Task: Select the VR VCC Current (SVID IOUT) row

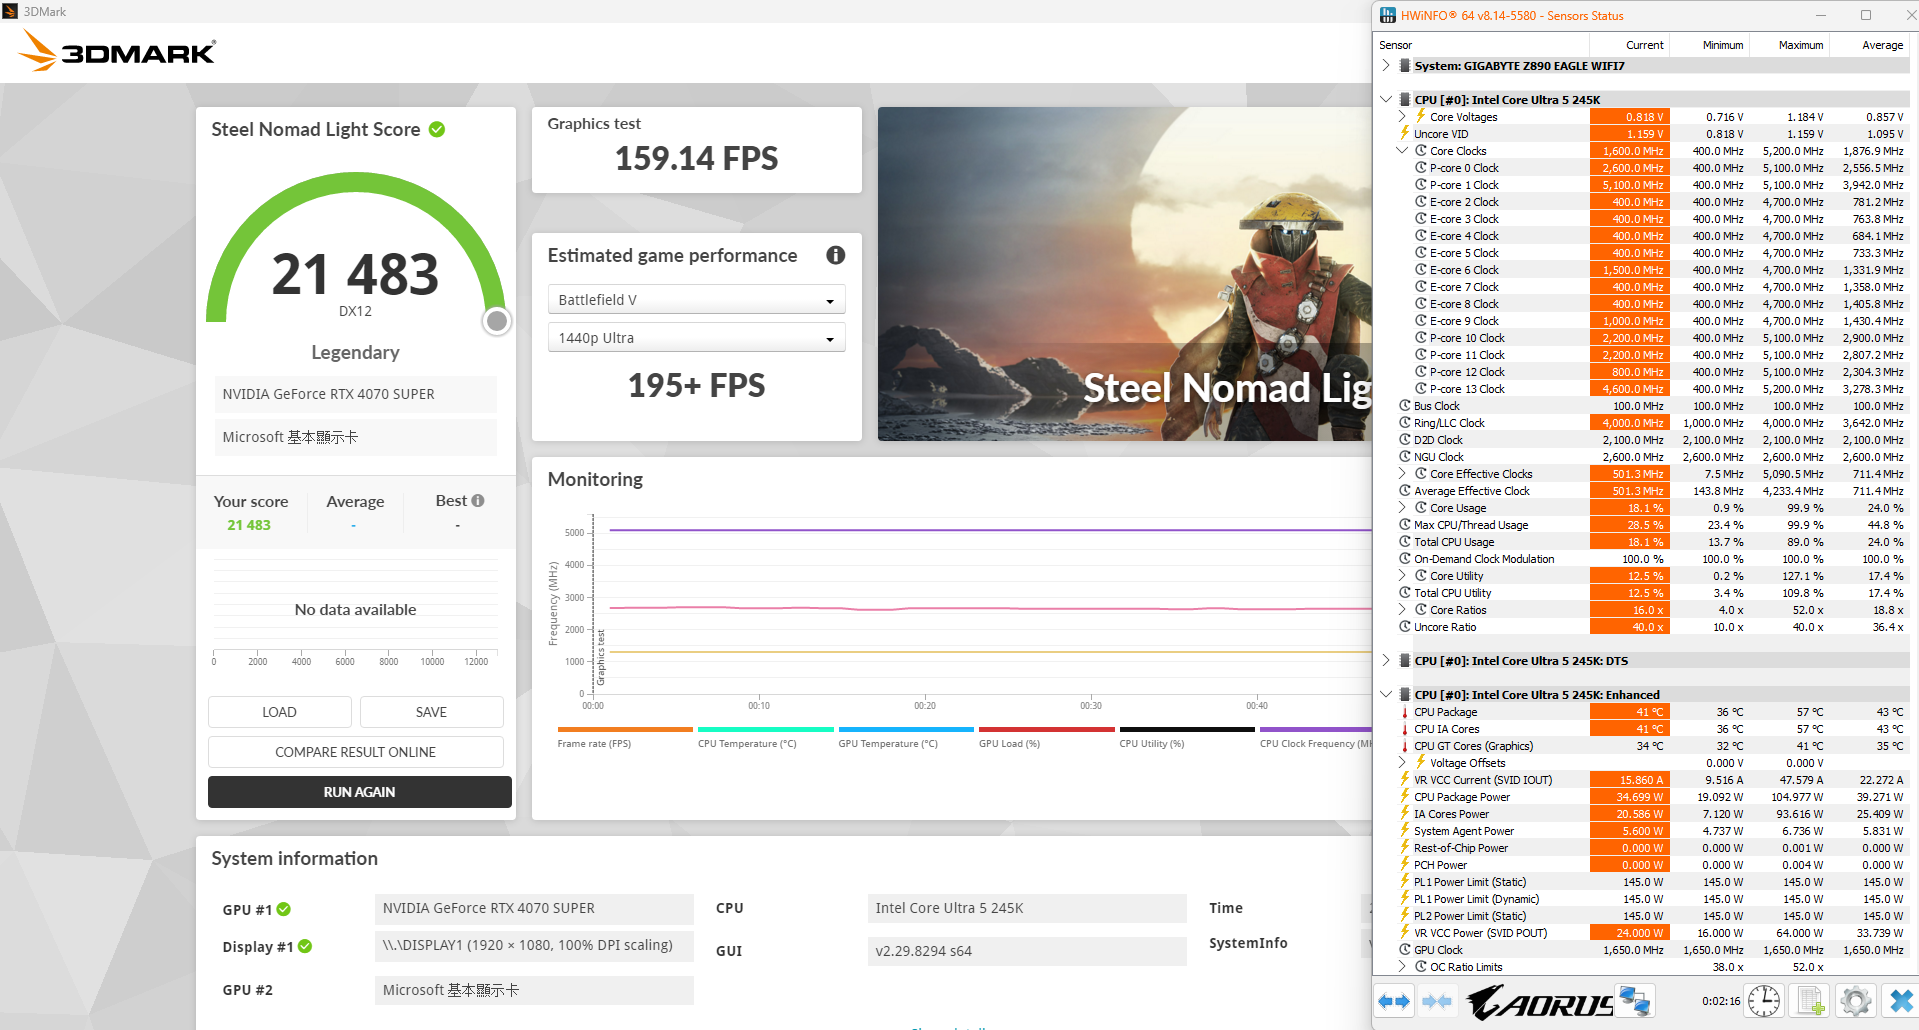Action: tap(1642, 780)
